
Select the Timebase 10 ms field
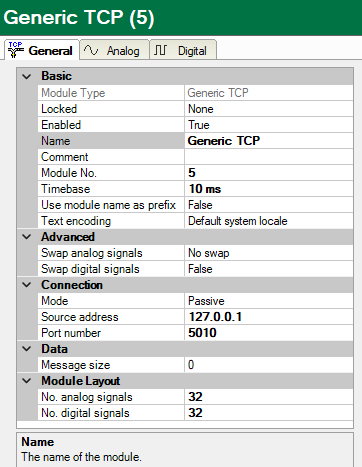(269, 189)
